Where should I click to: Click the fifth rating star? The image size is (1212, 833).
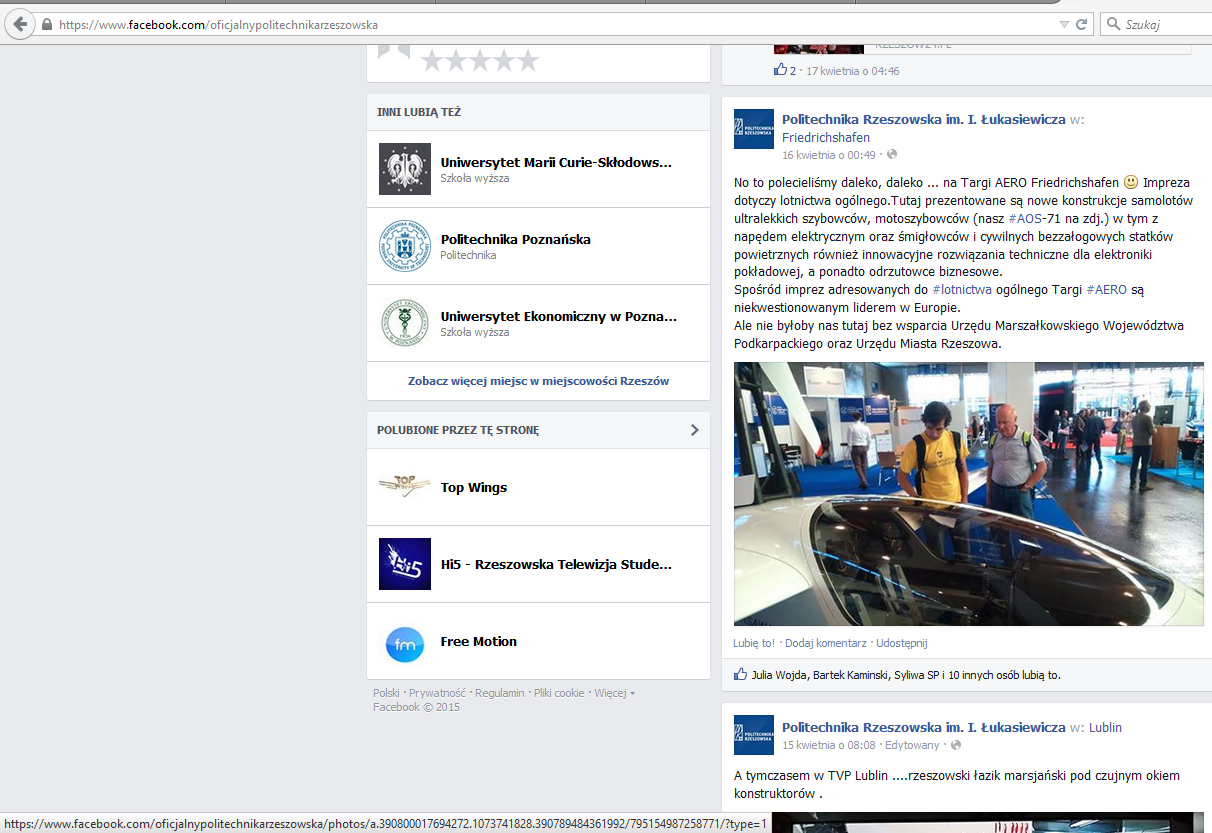527,61
